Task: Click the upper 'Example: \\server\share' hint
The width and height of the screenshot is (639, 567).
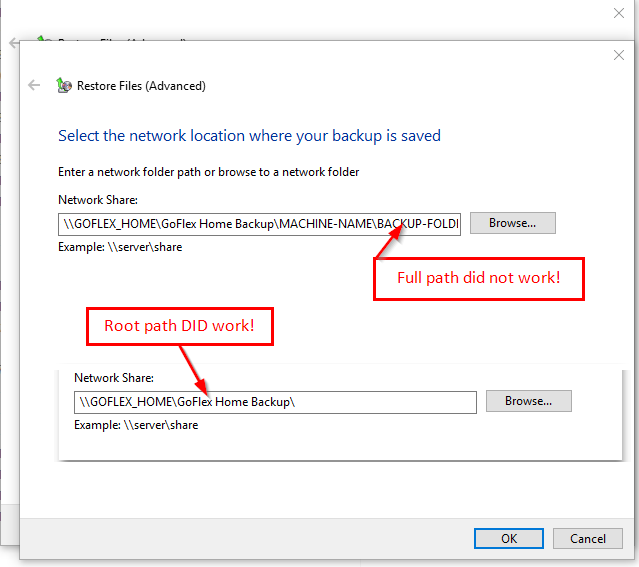Action: [x=120, y=247]
